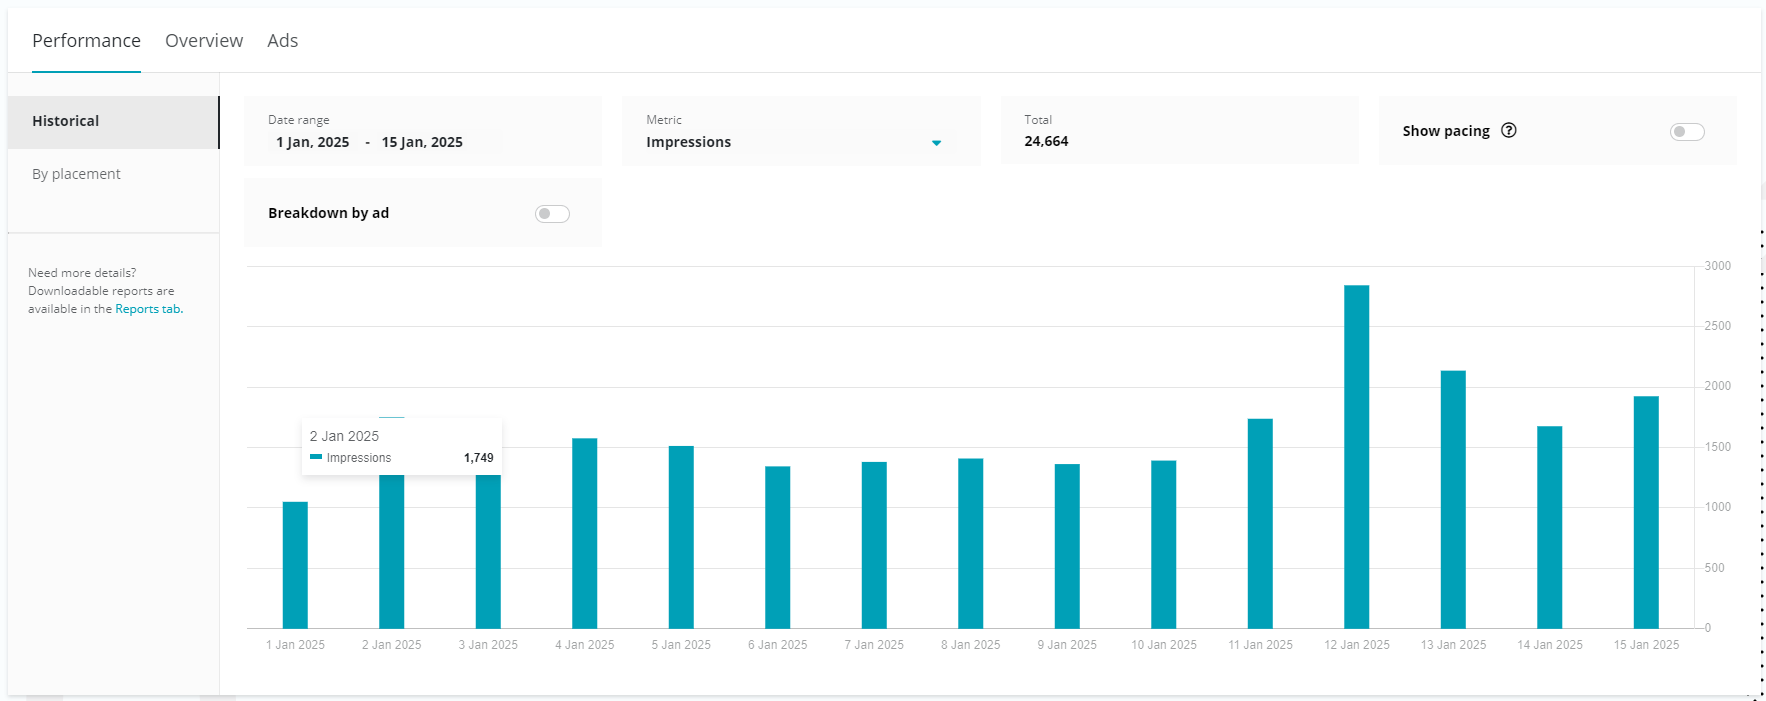Follow the Reports tab link
The height and width of the screenshot is (701, 1766).
pyautogui.click(x=148, y=309)
